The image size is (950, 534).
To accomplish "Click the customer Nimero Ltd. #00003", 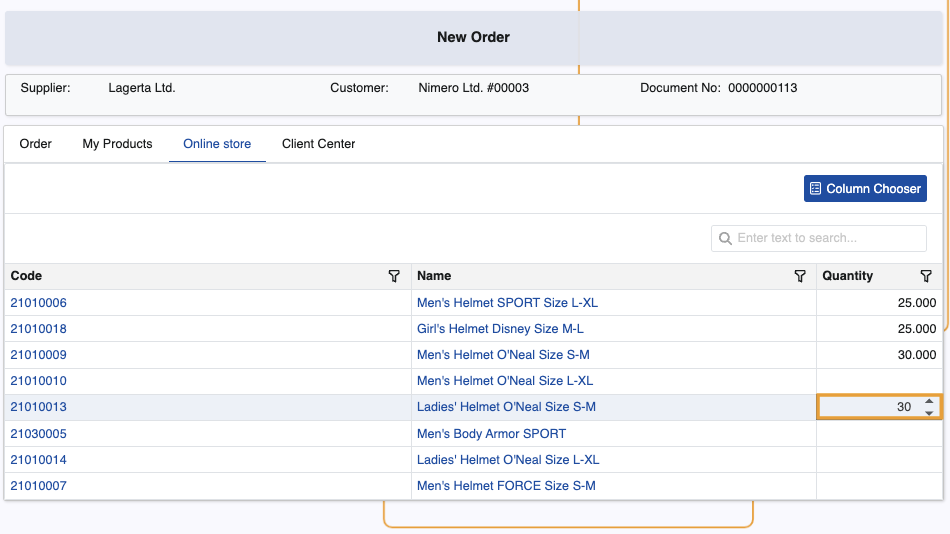I will (x=473, y=88).
